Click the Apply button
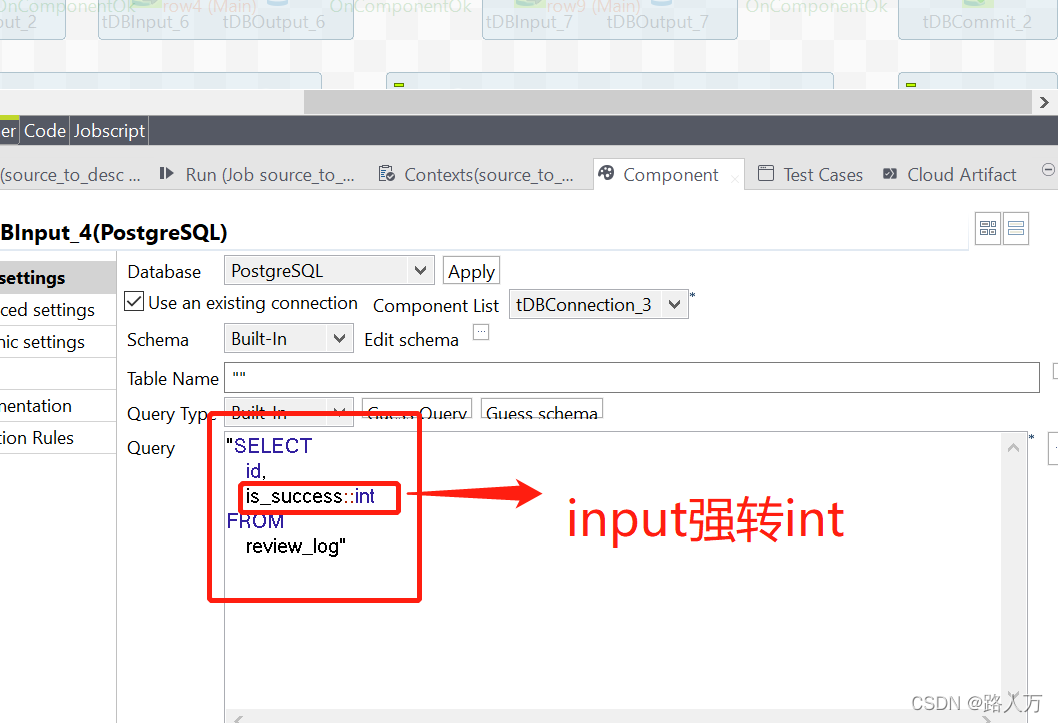 click(471, 271)
